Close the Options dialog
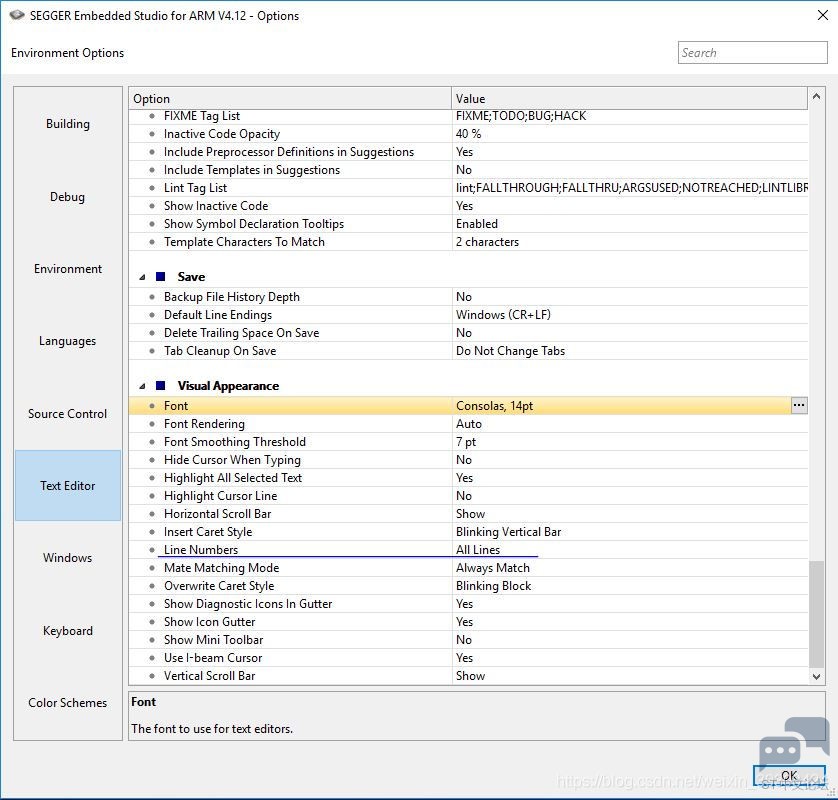 tap(823, 15)
